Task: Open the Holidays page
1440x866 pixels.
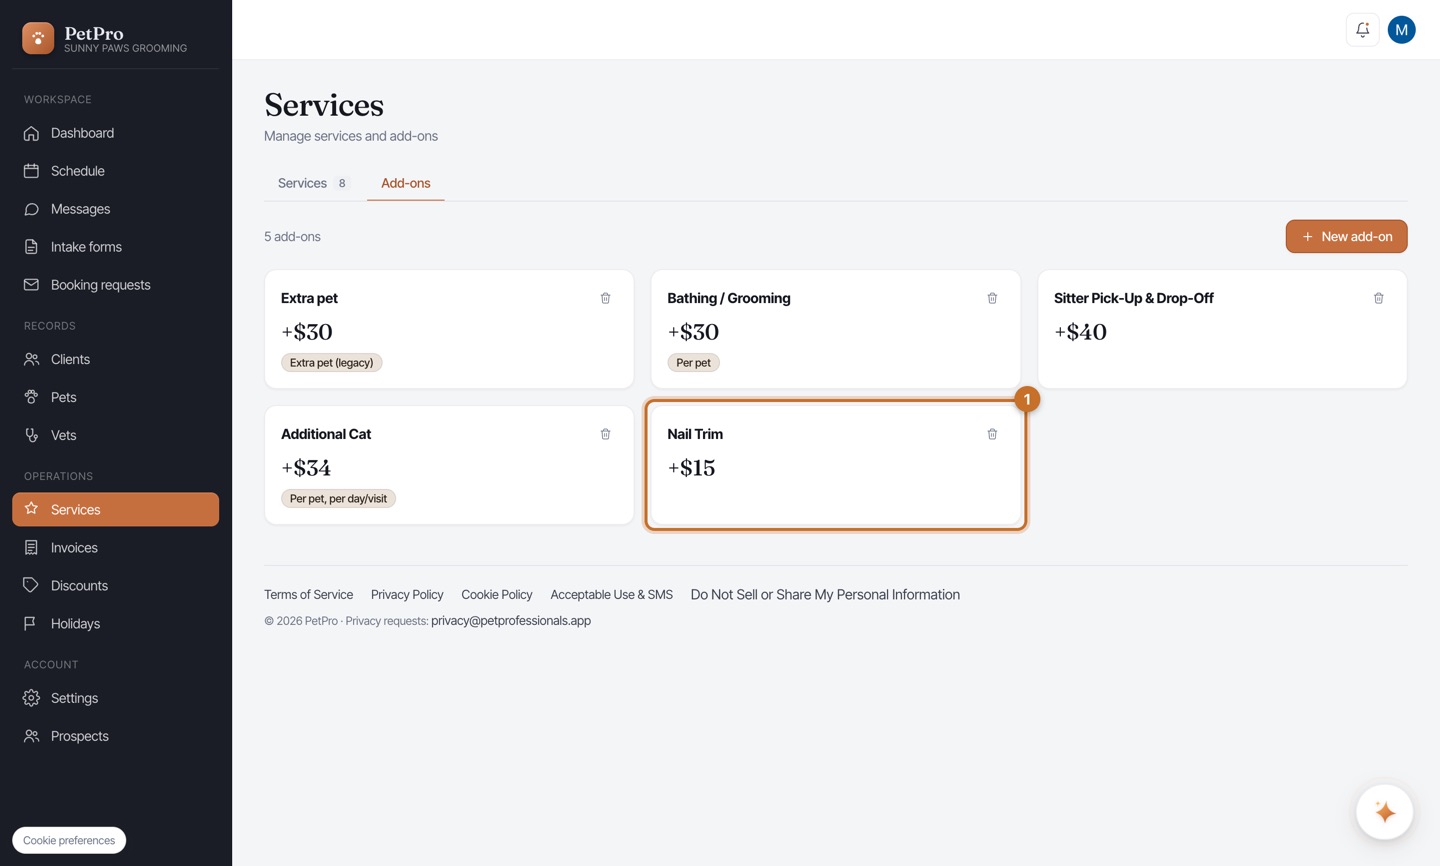Action: [115, 624]
